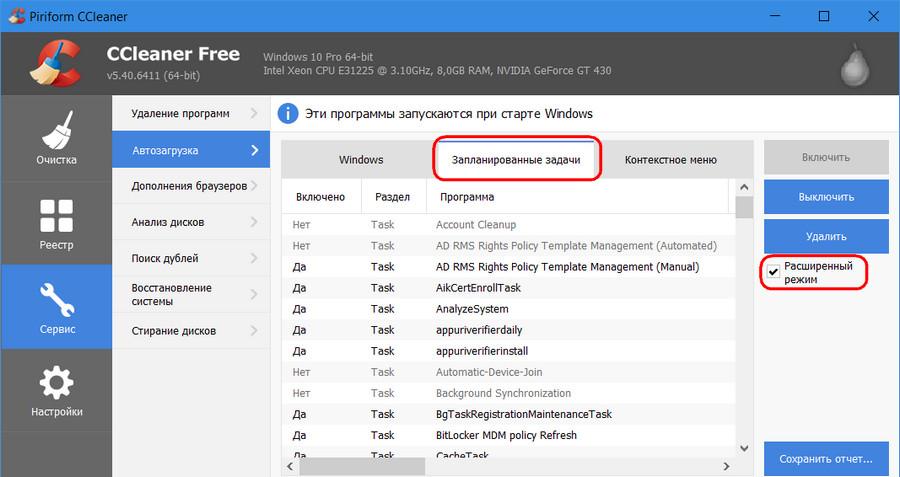Sort by the Включено column header

[321, 197]
